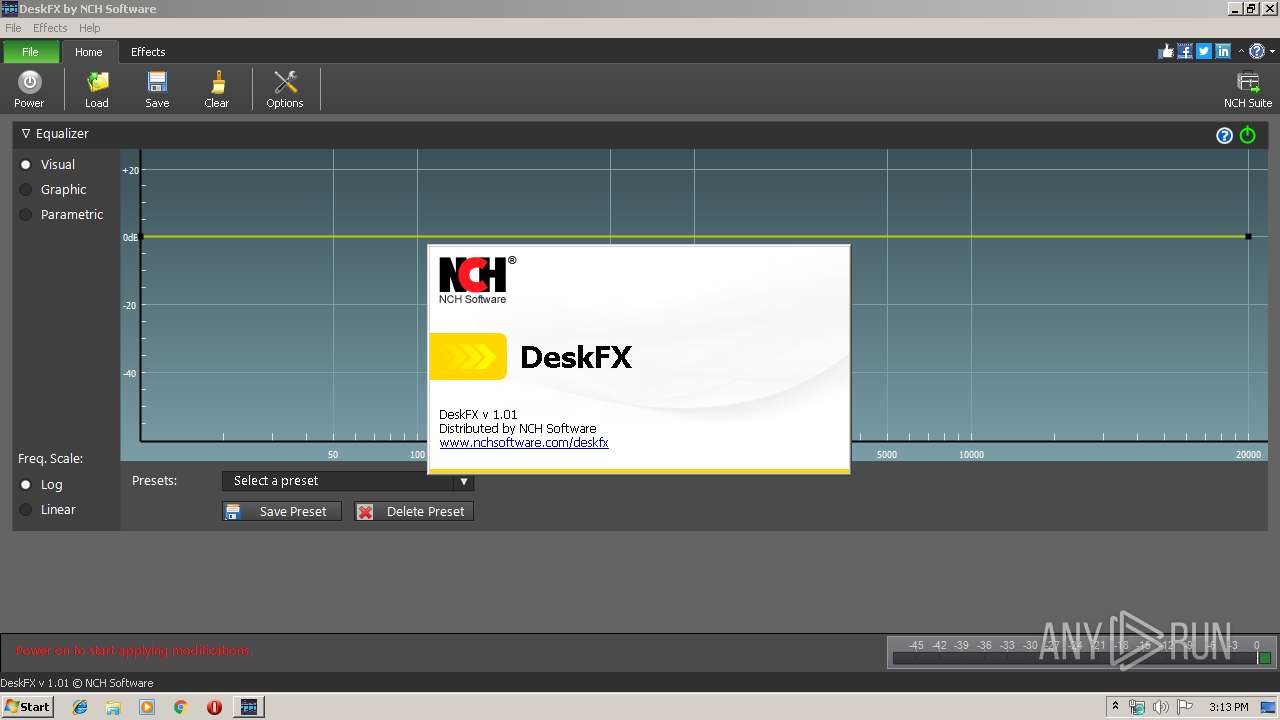Click the 'Distributed by NCH Software' text

[517, 428]
